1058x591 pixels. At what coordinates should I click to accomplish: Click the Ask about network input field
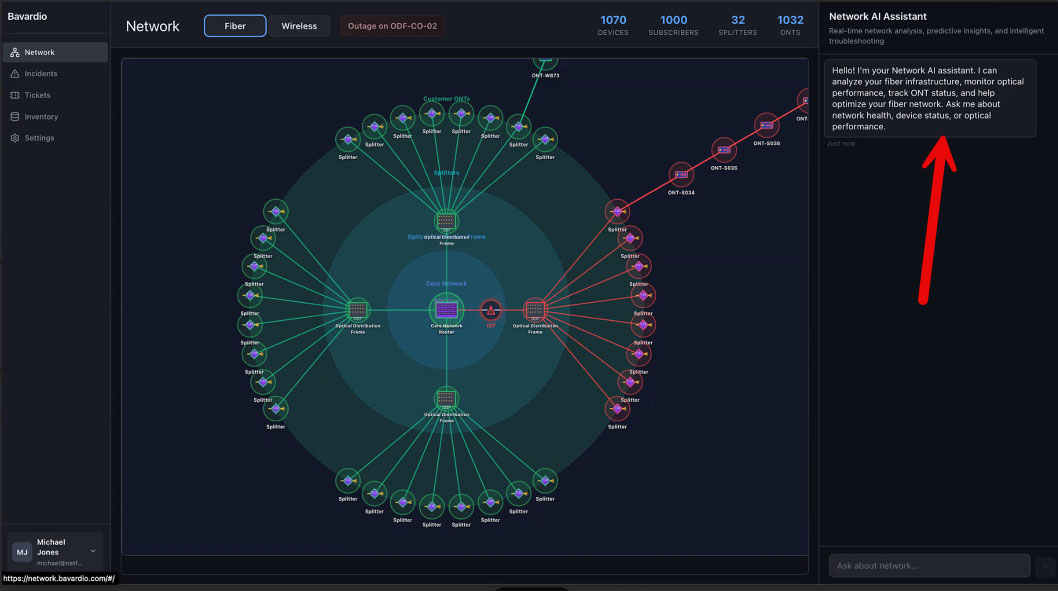[929, 566]
